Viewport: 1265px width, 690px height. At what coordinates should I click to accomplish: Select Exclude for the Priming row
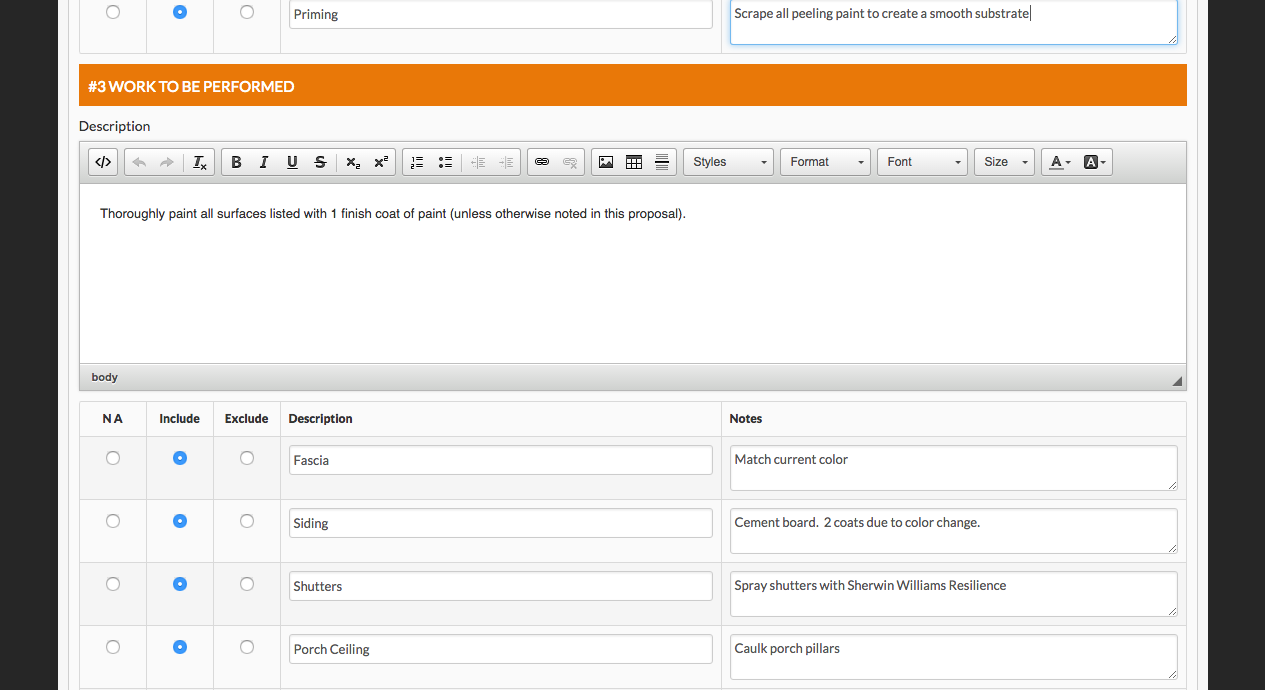click(x=247, y=12)
